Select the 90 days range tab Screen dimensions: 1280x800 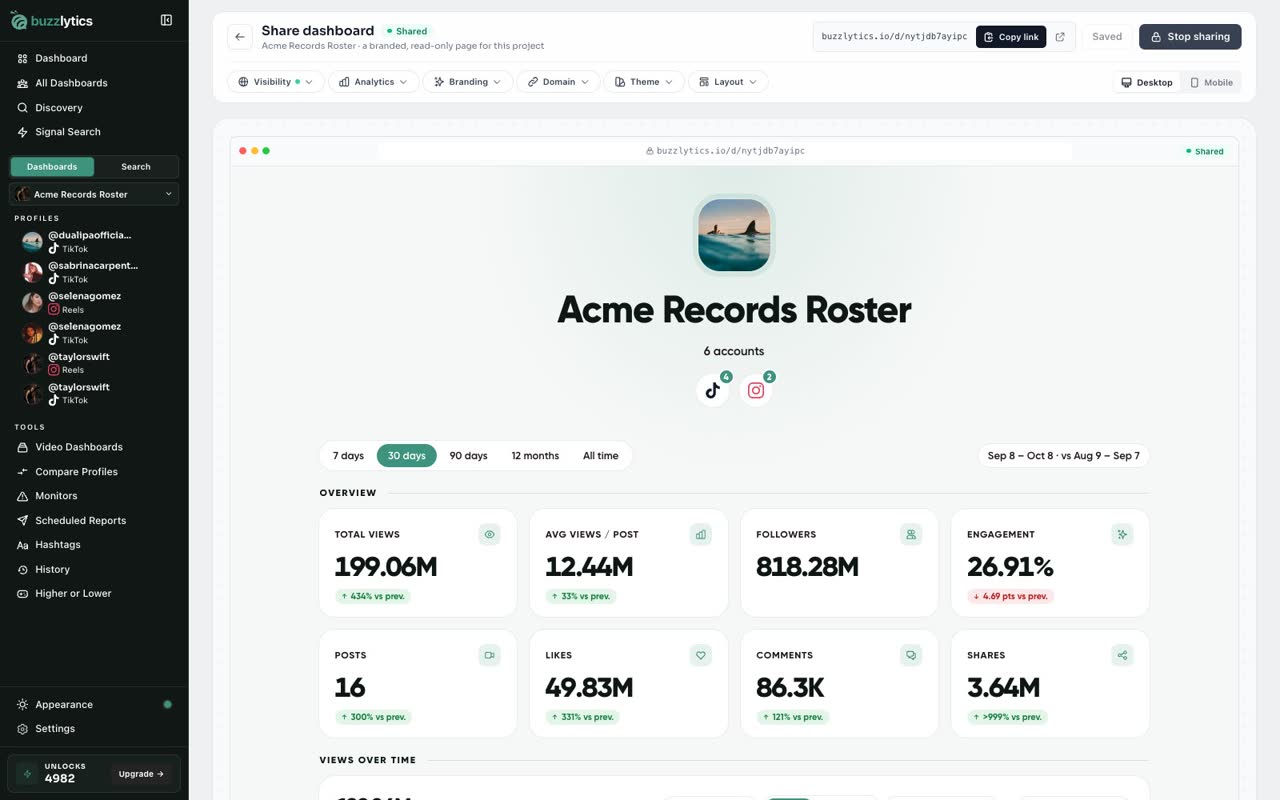(x=468, y=455)
